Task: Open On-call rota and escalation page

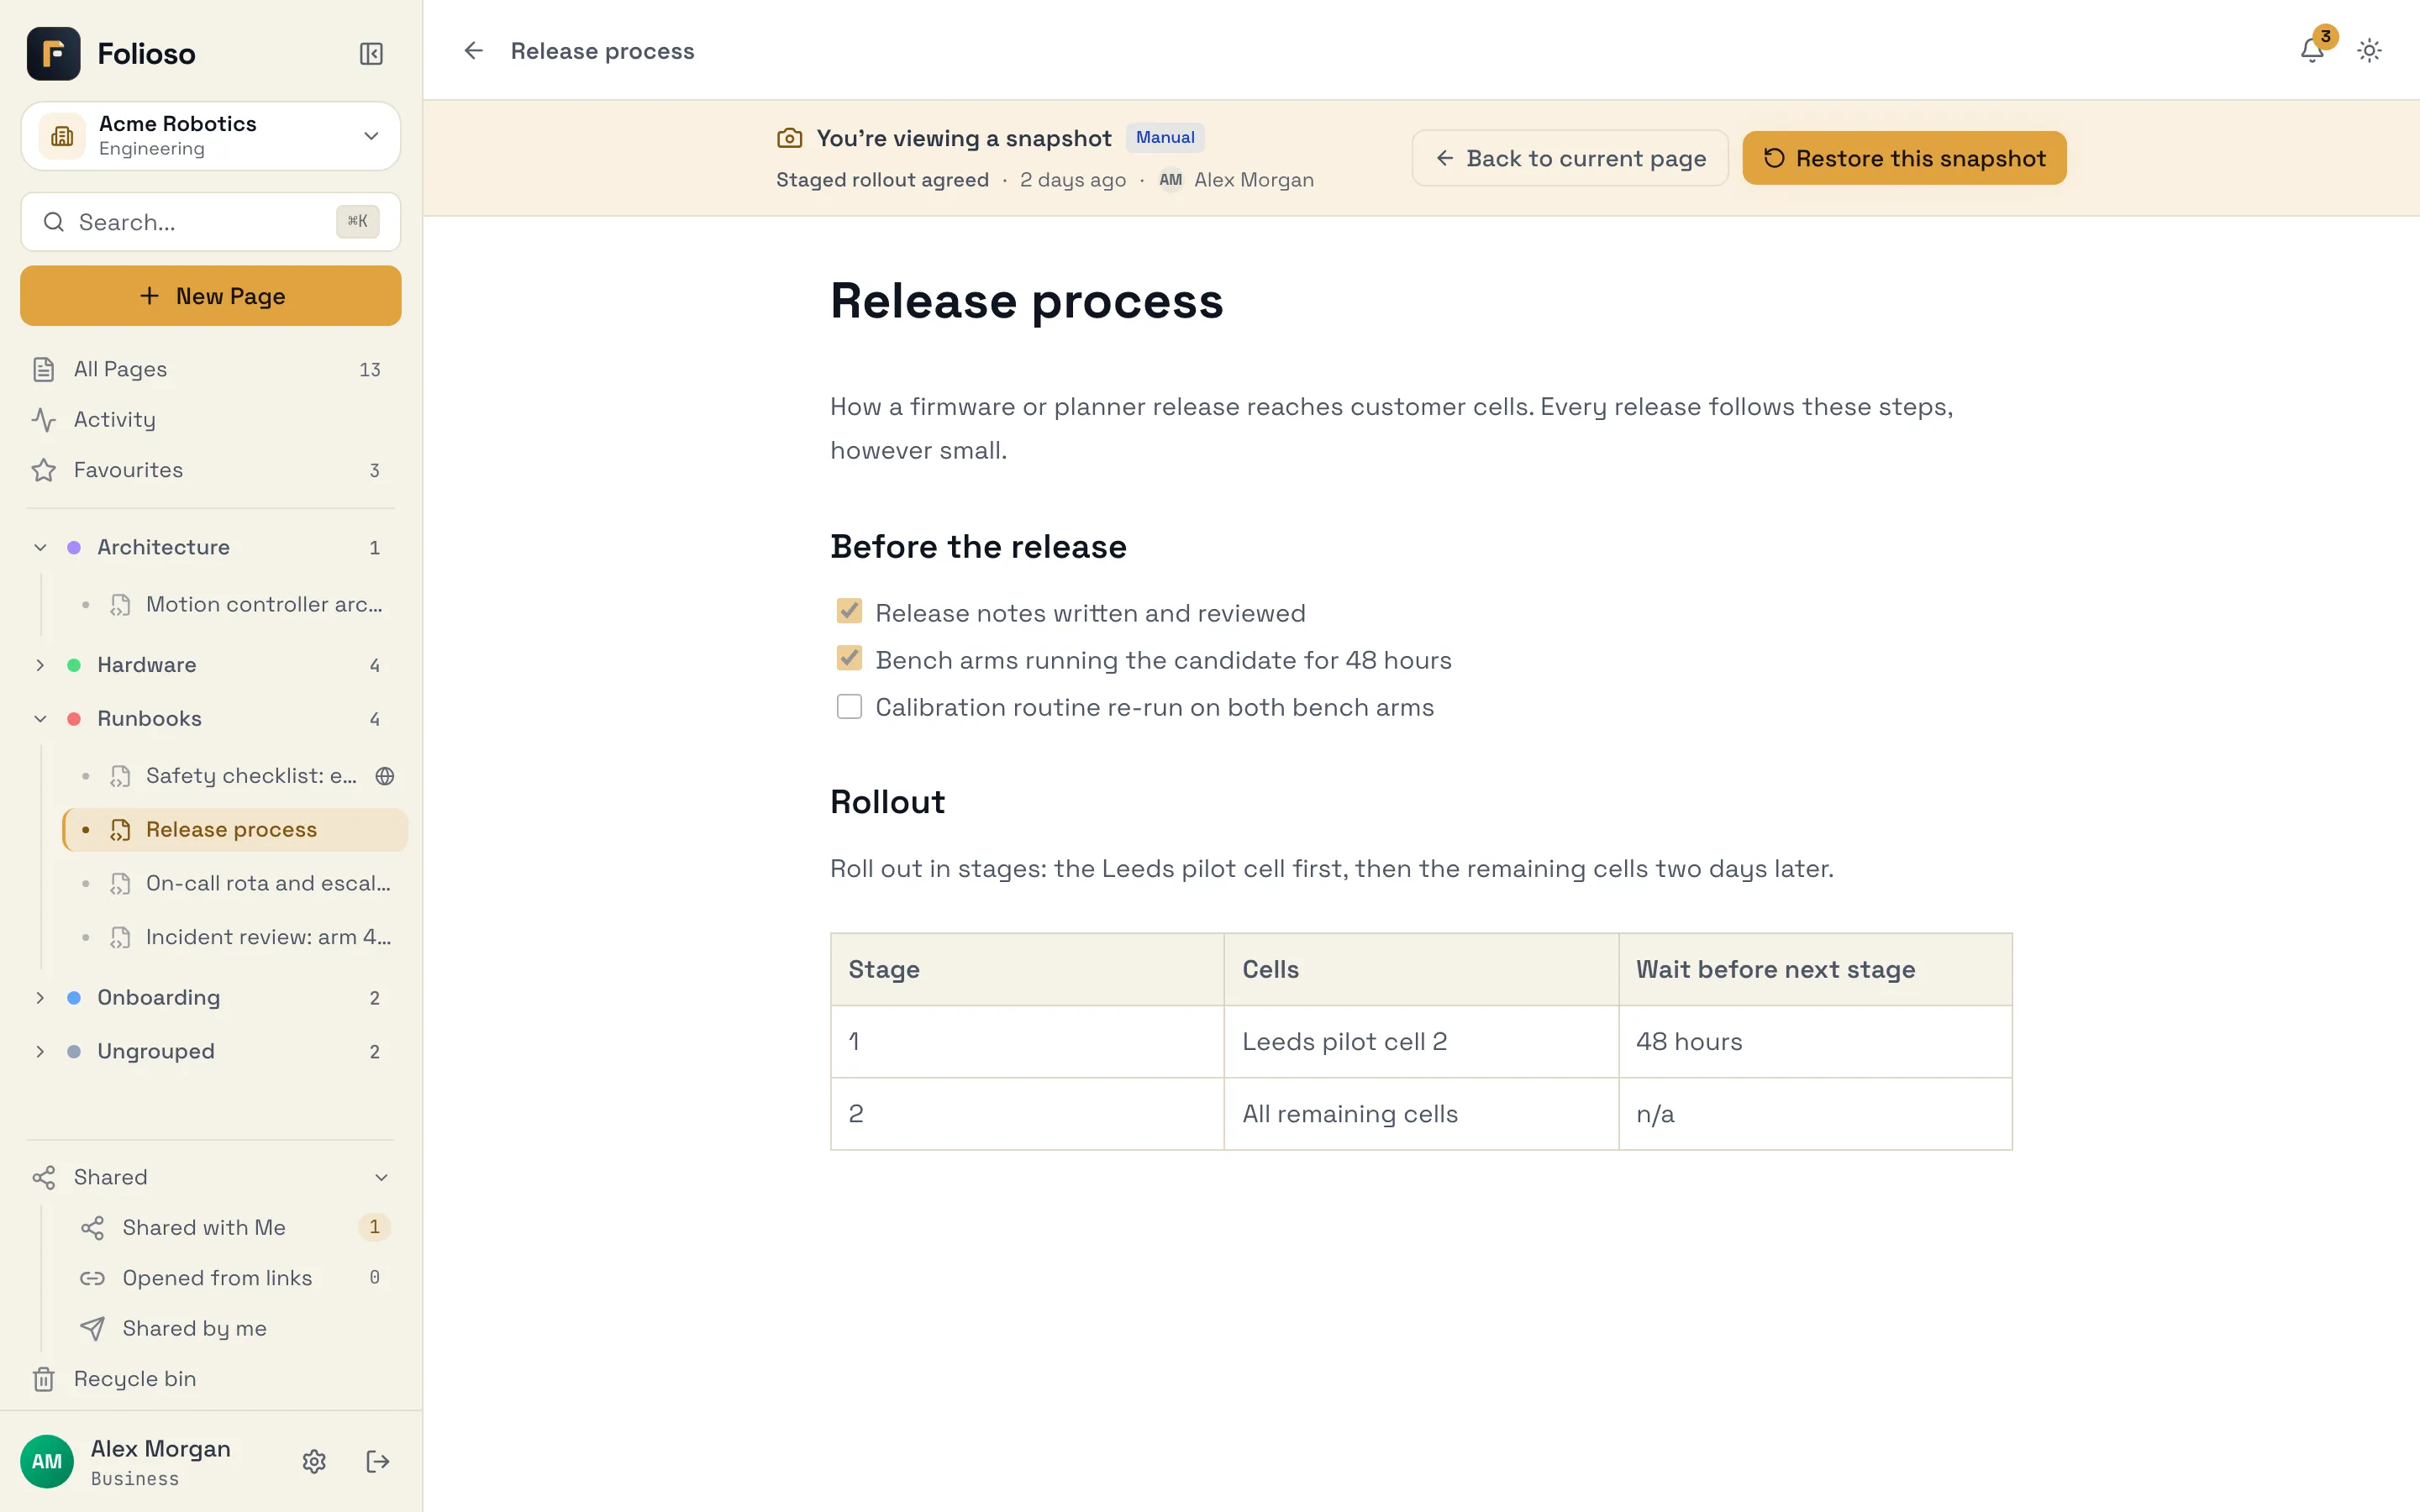Action: pos(235,883)
